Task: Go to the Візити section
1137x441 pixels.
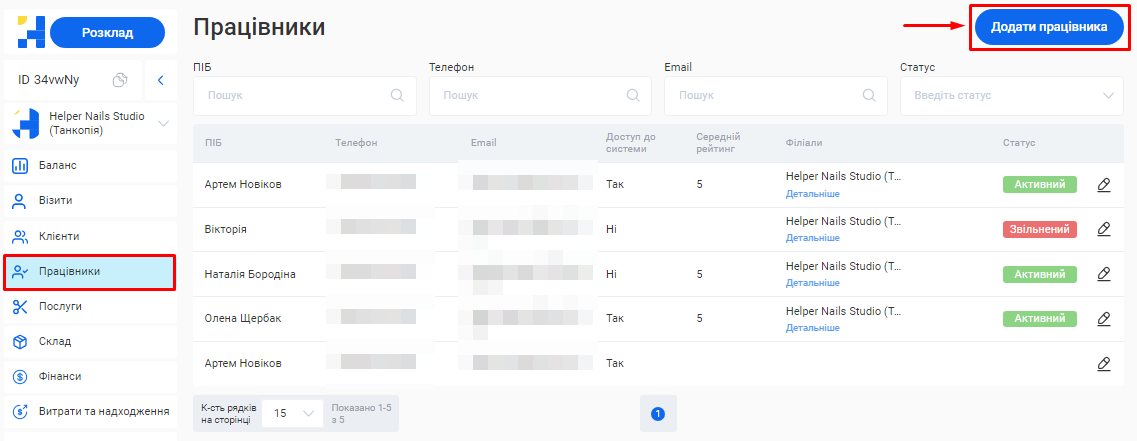Action: tap(55, 201)
